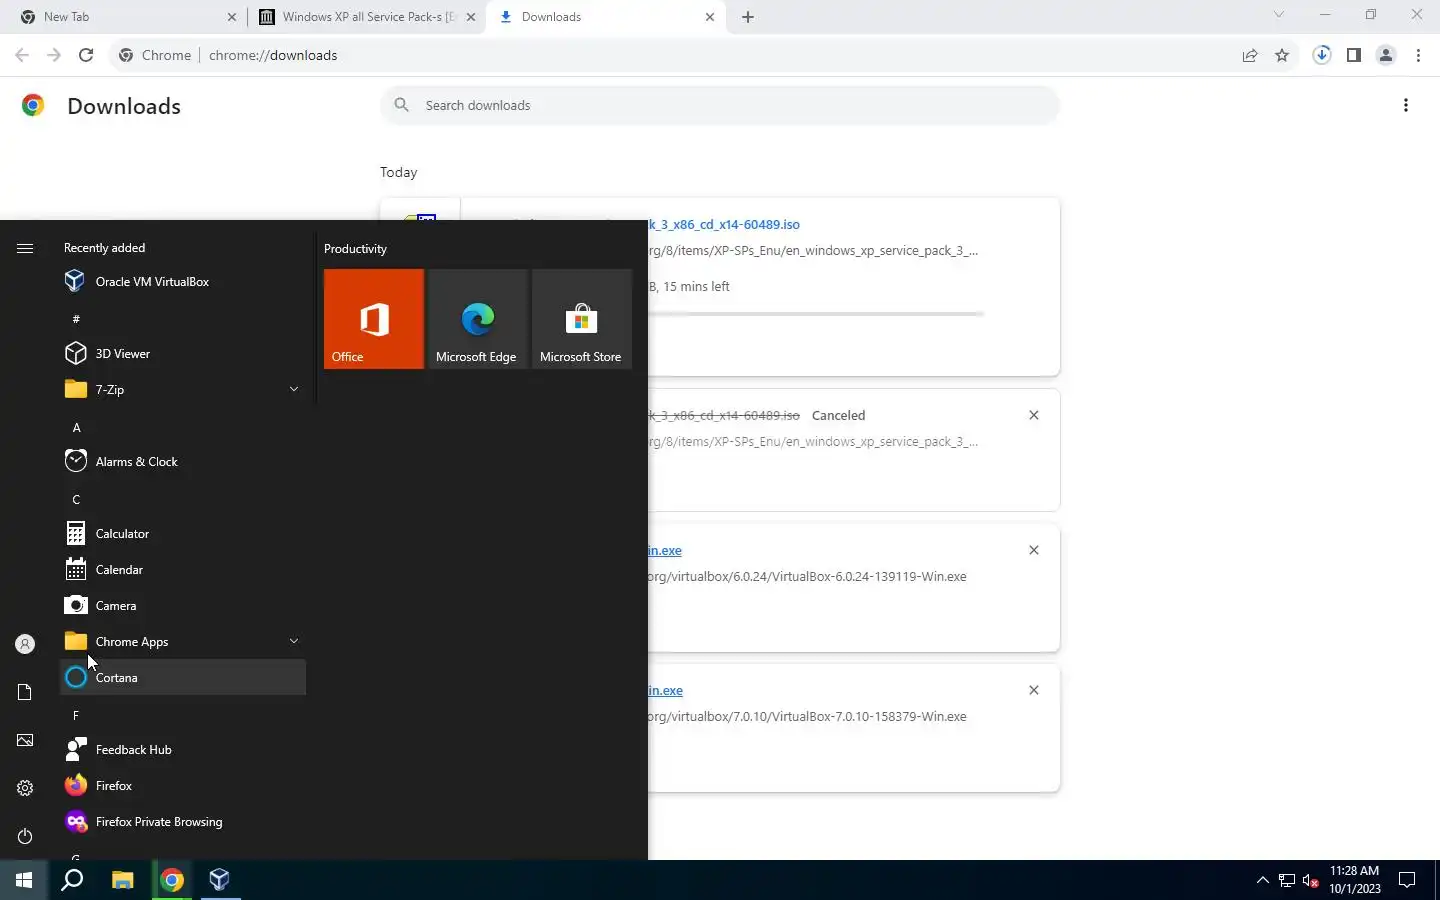Close the Windows XP tab
This screenshot has width=1440, height=900.
471,17
